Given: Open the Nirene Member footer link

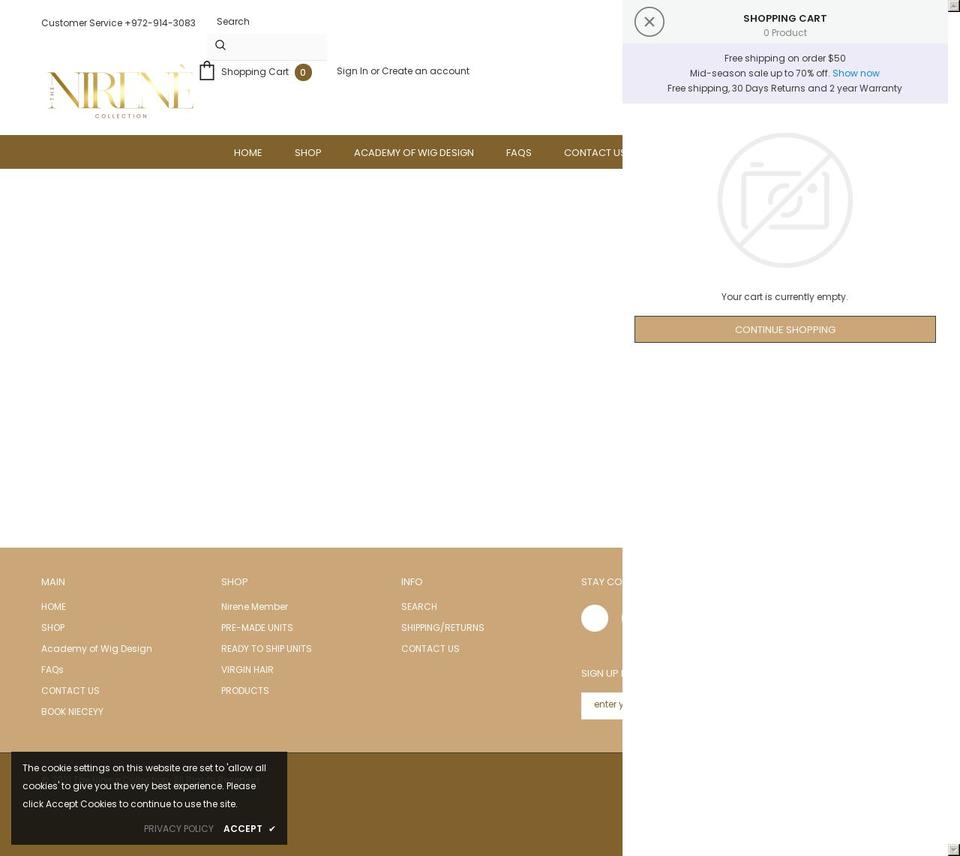Looking at the screenshot, I should tap(255, 607).
